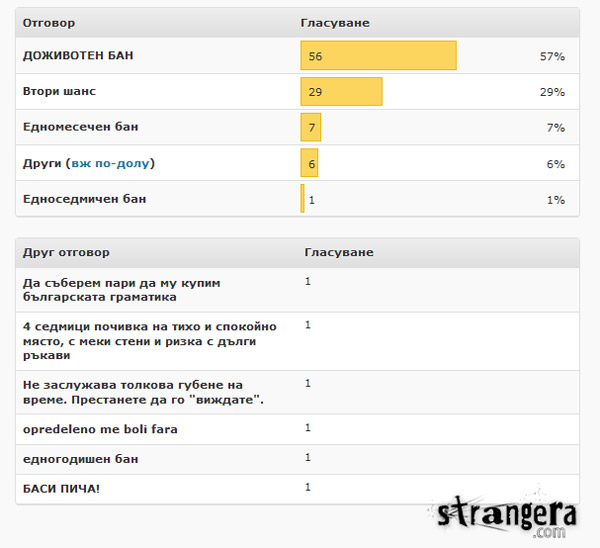Click the 'opredeleno me boli fara' answer row
600x548 pixels.
(x=100, y=429)
